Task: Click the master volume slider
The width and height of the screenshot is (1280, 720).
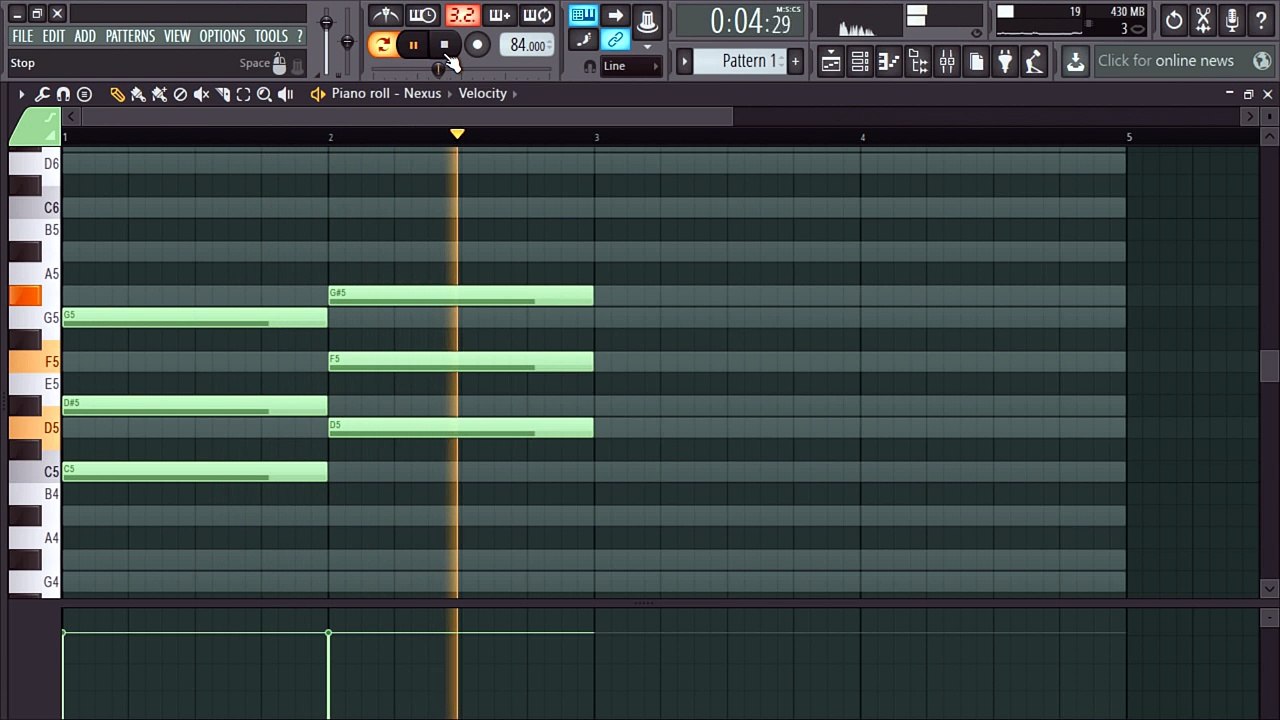Action: point(326,40)
